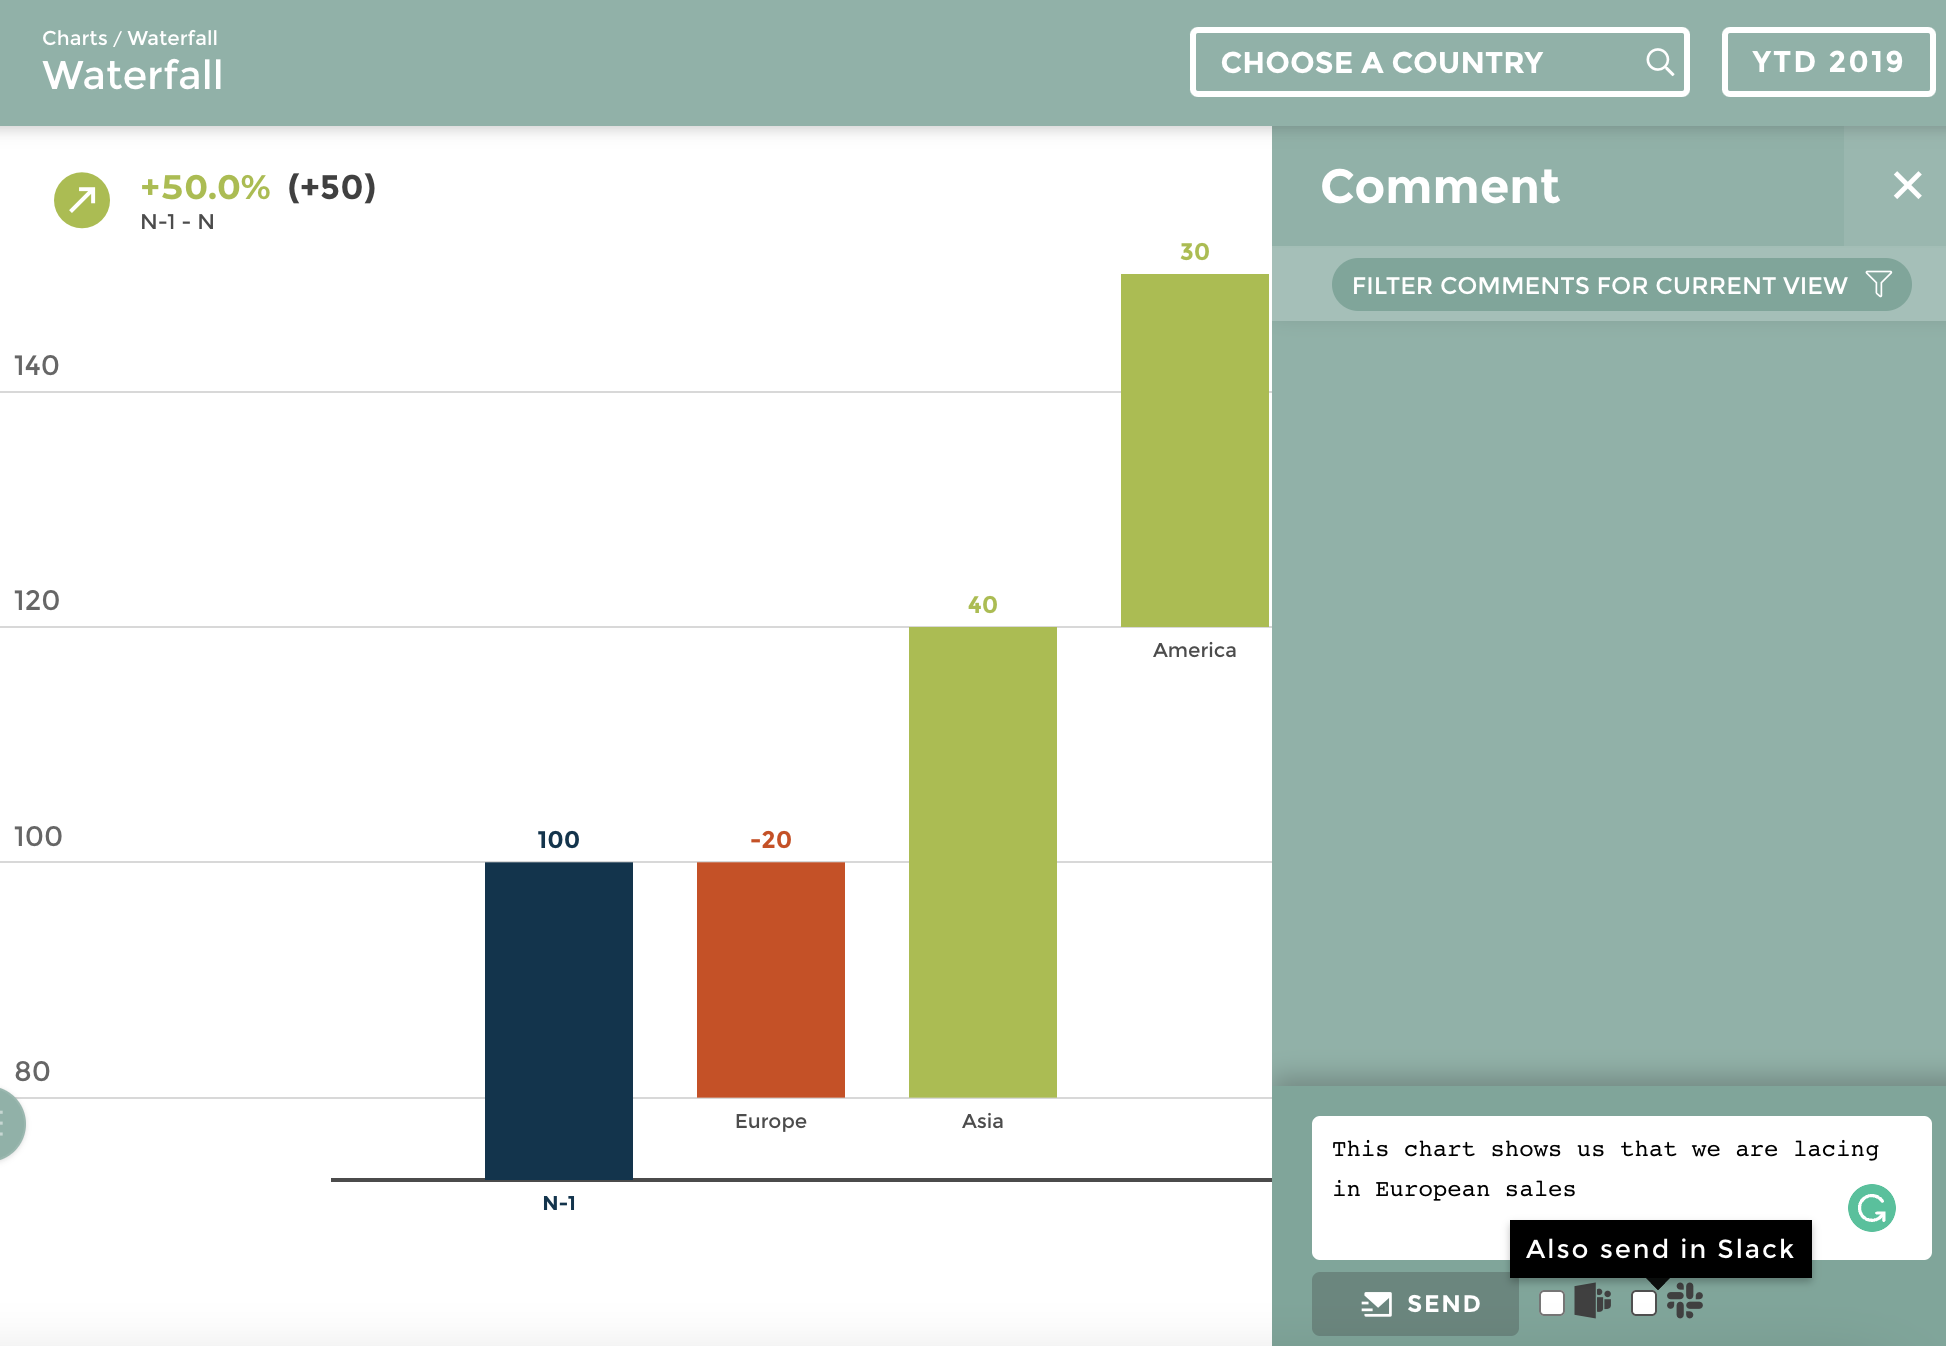Select the orange Europe bar
This screenshot has width=1946, height=1346.
pyautogui.click(x=770, y=979)
